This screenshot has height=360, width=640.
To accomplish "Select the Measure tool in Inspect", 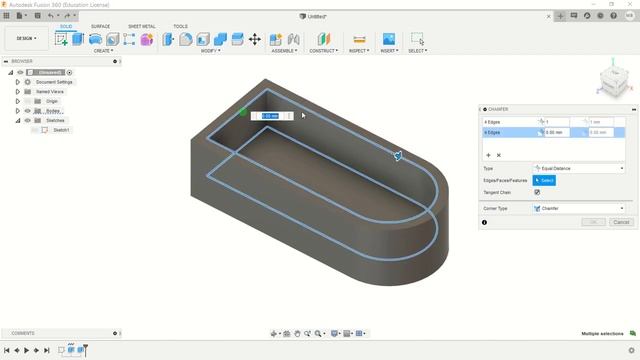I will click(359, 39).
